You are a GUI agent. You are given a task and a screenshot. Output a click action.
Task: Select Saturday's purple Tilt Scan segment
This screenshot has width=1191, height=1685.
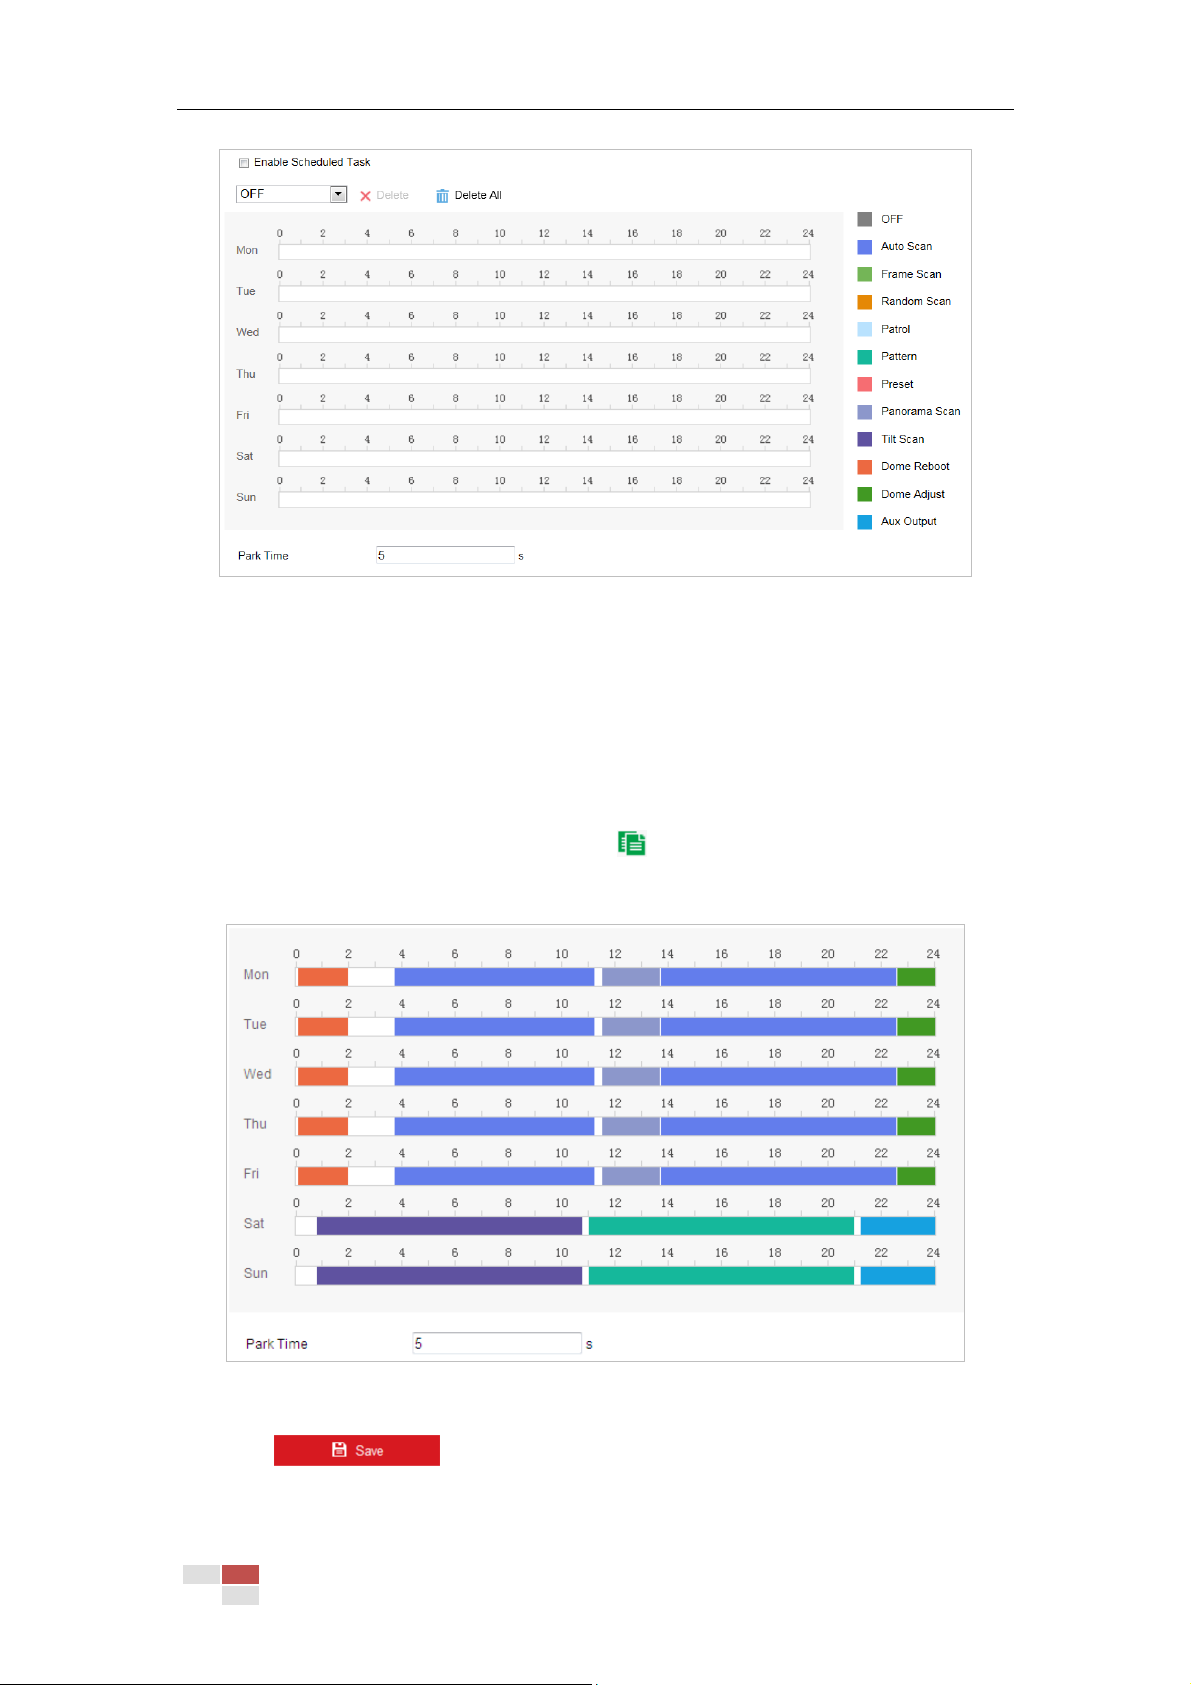pyautogui.click(x=449, y=1226)
